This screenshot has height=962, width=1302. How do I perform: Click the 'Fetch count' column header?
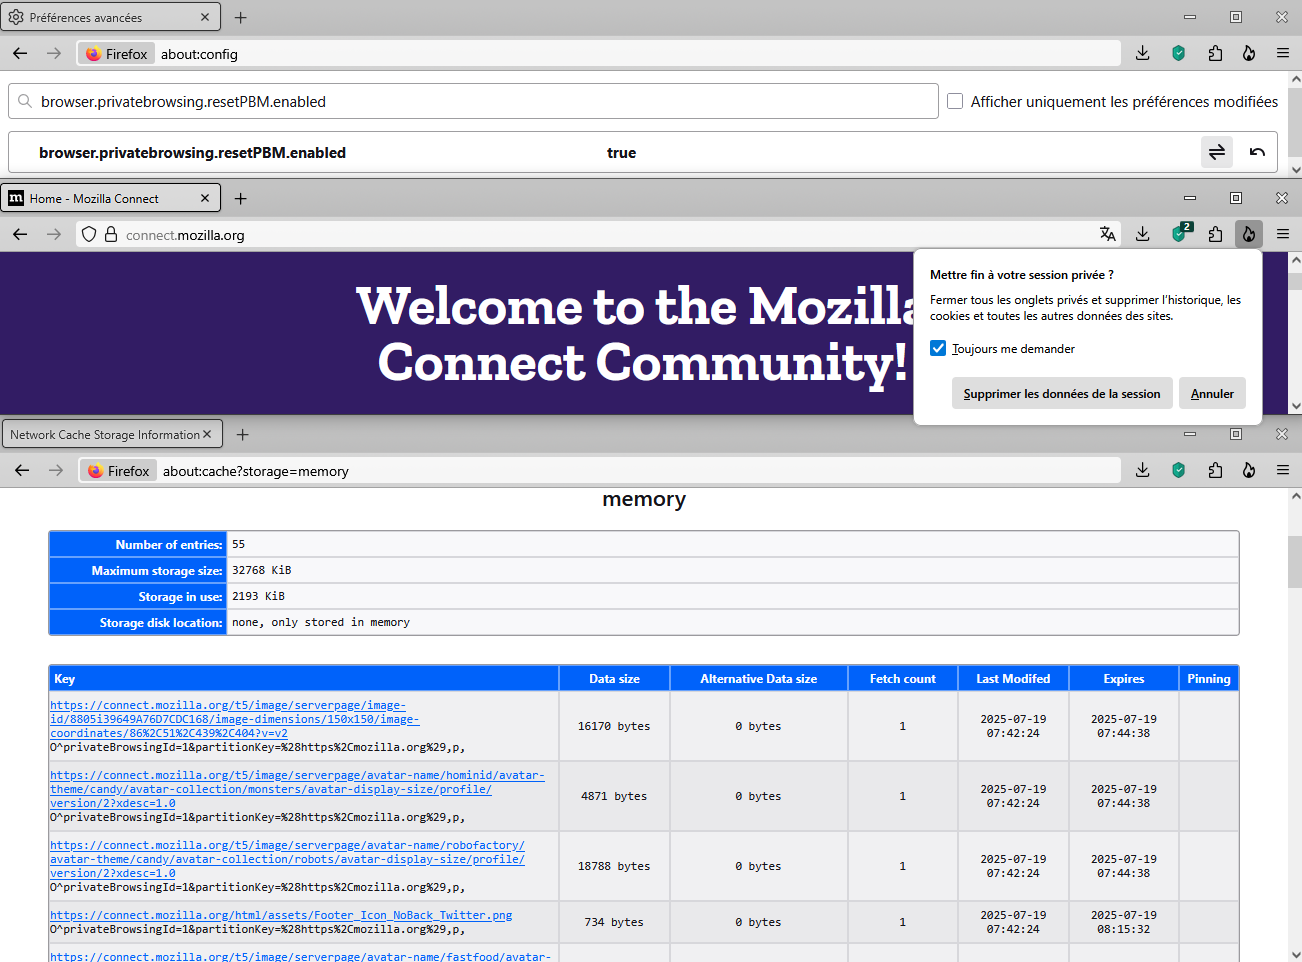(903, 678)
